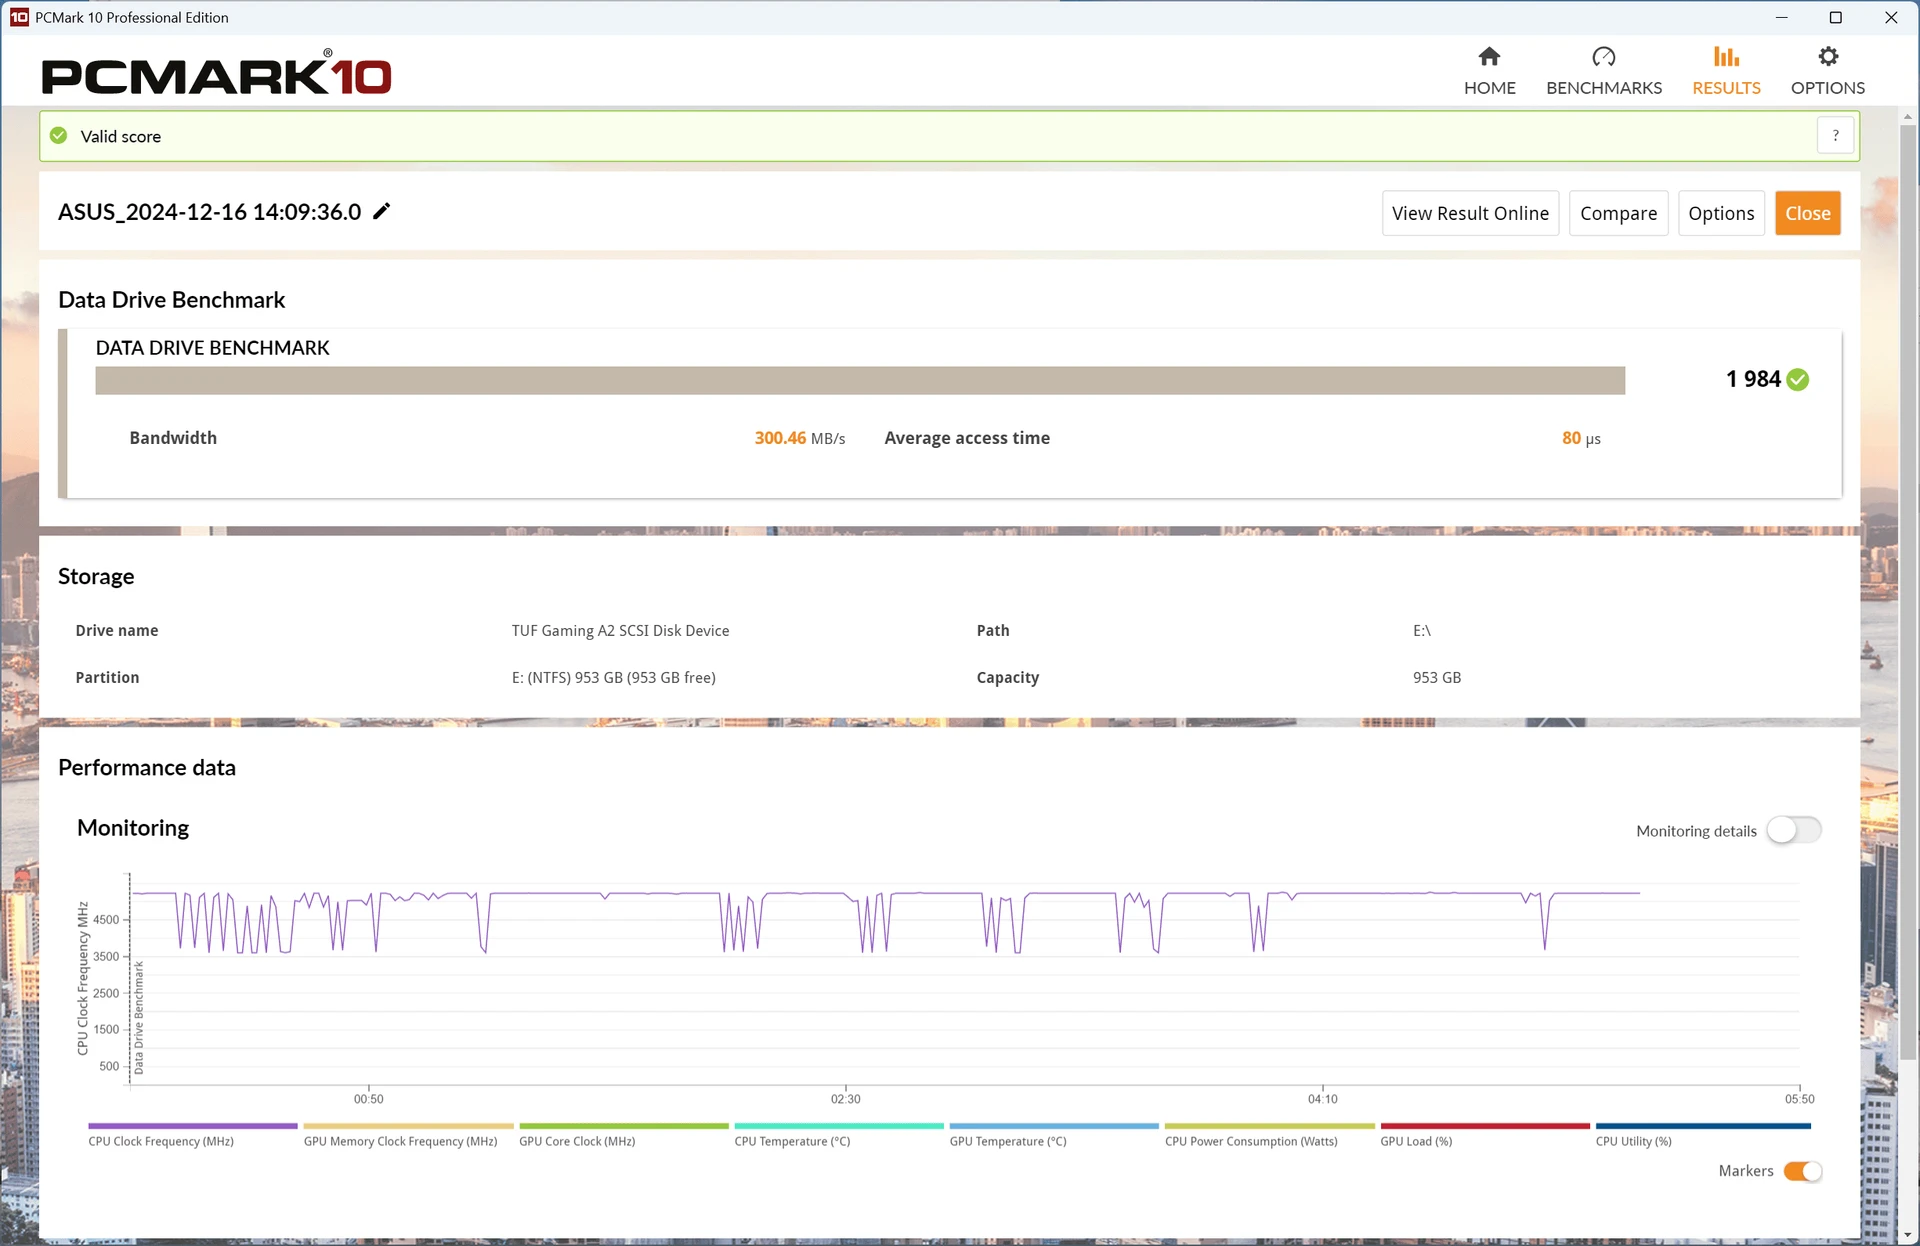Enable the Monitoring details toggle
Viewport: 1920px width, 1246px height.
pos(1793,830)
